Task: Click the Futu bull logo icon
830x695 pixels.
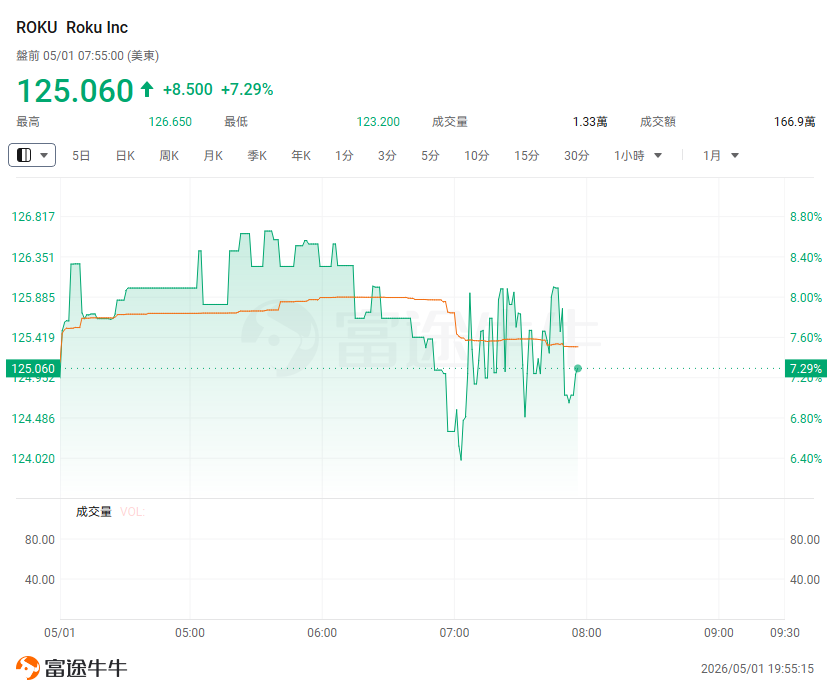Action: click(28, 667)
